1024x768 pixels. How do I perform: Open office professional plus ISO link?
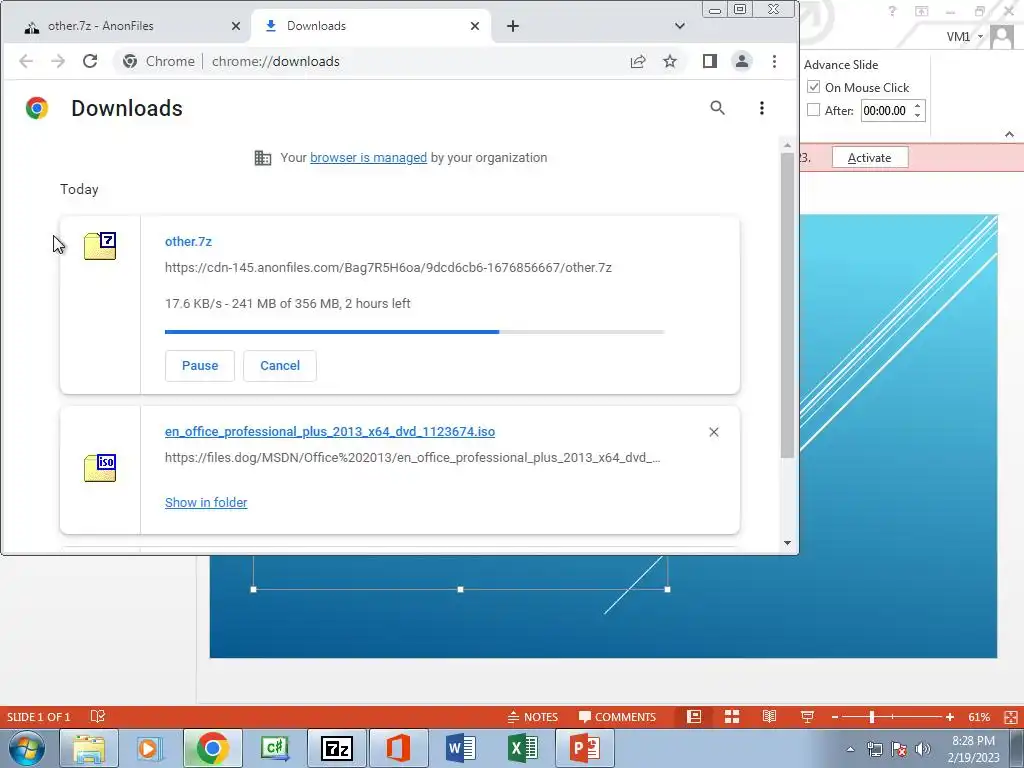[330, 432]
